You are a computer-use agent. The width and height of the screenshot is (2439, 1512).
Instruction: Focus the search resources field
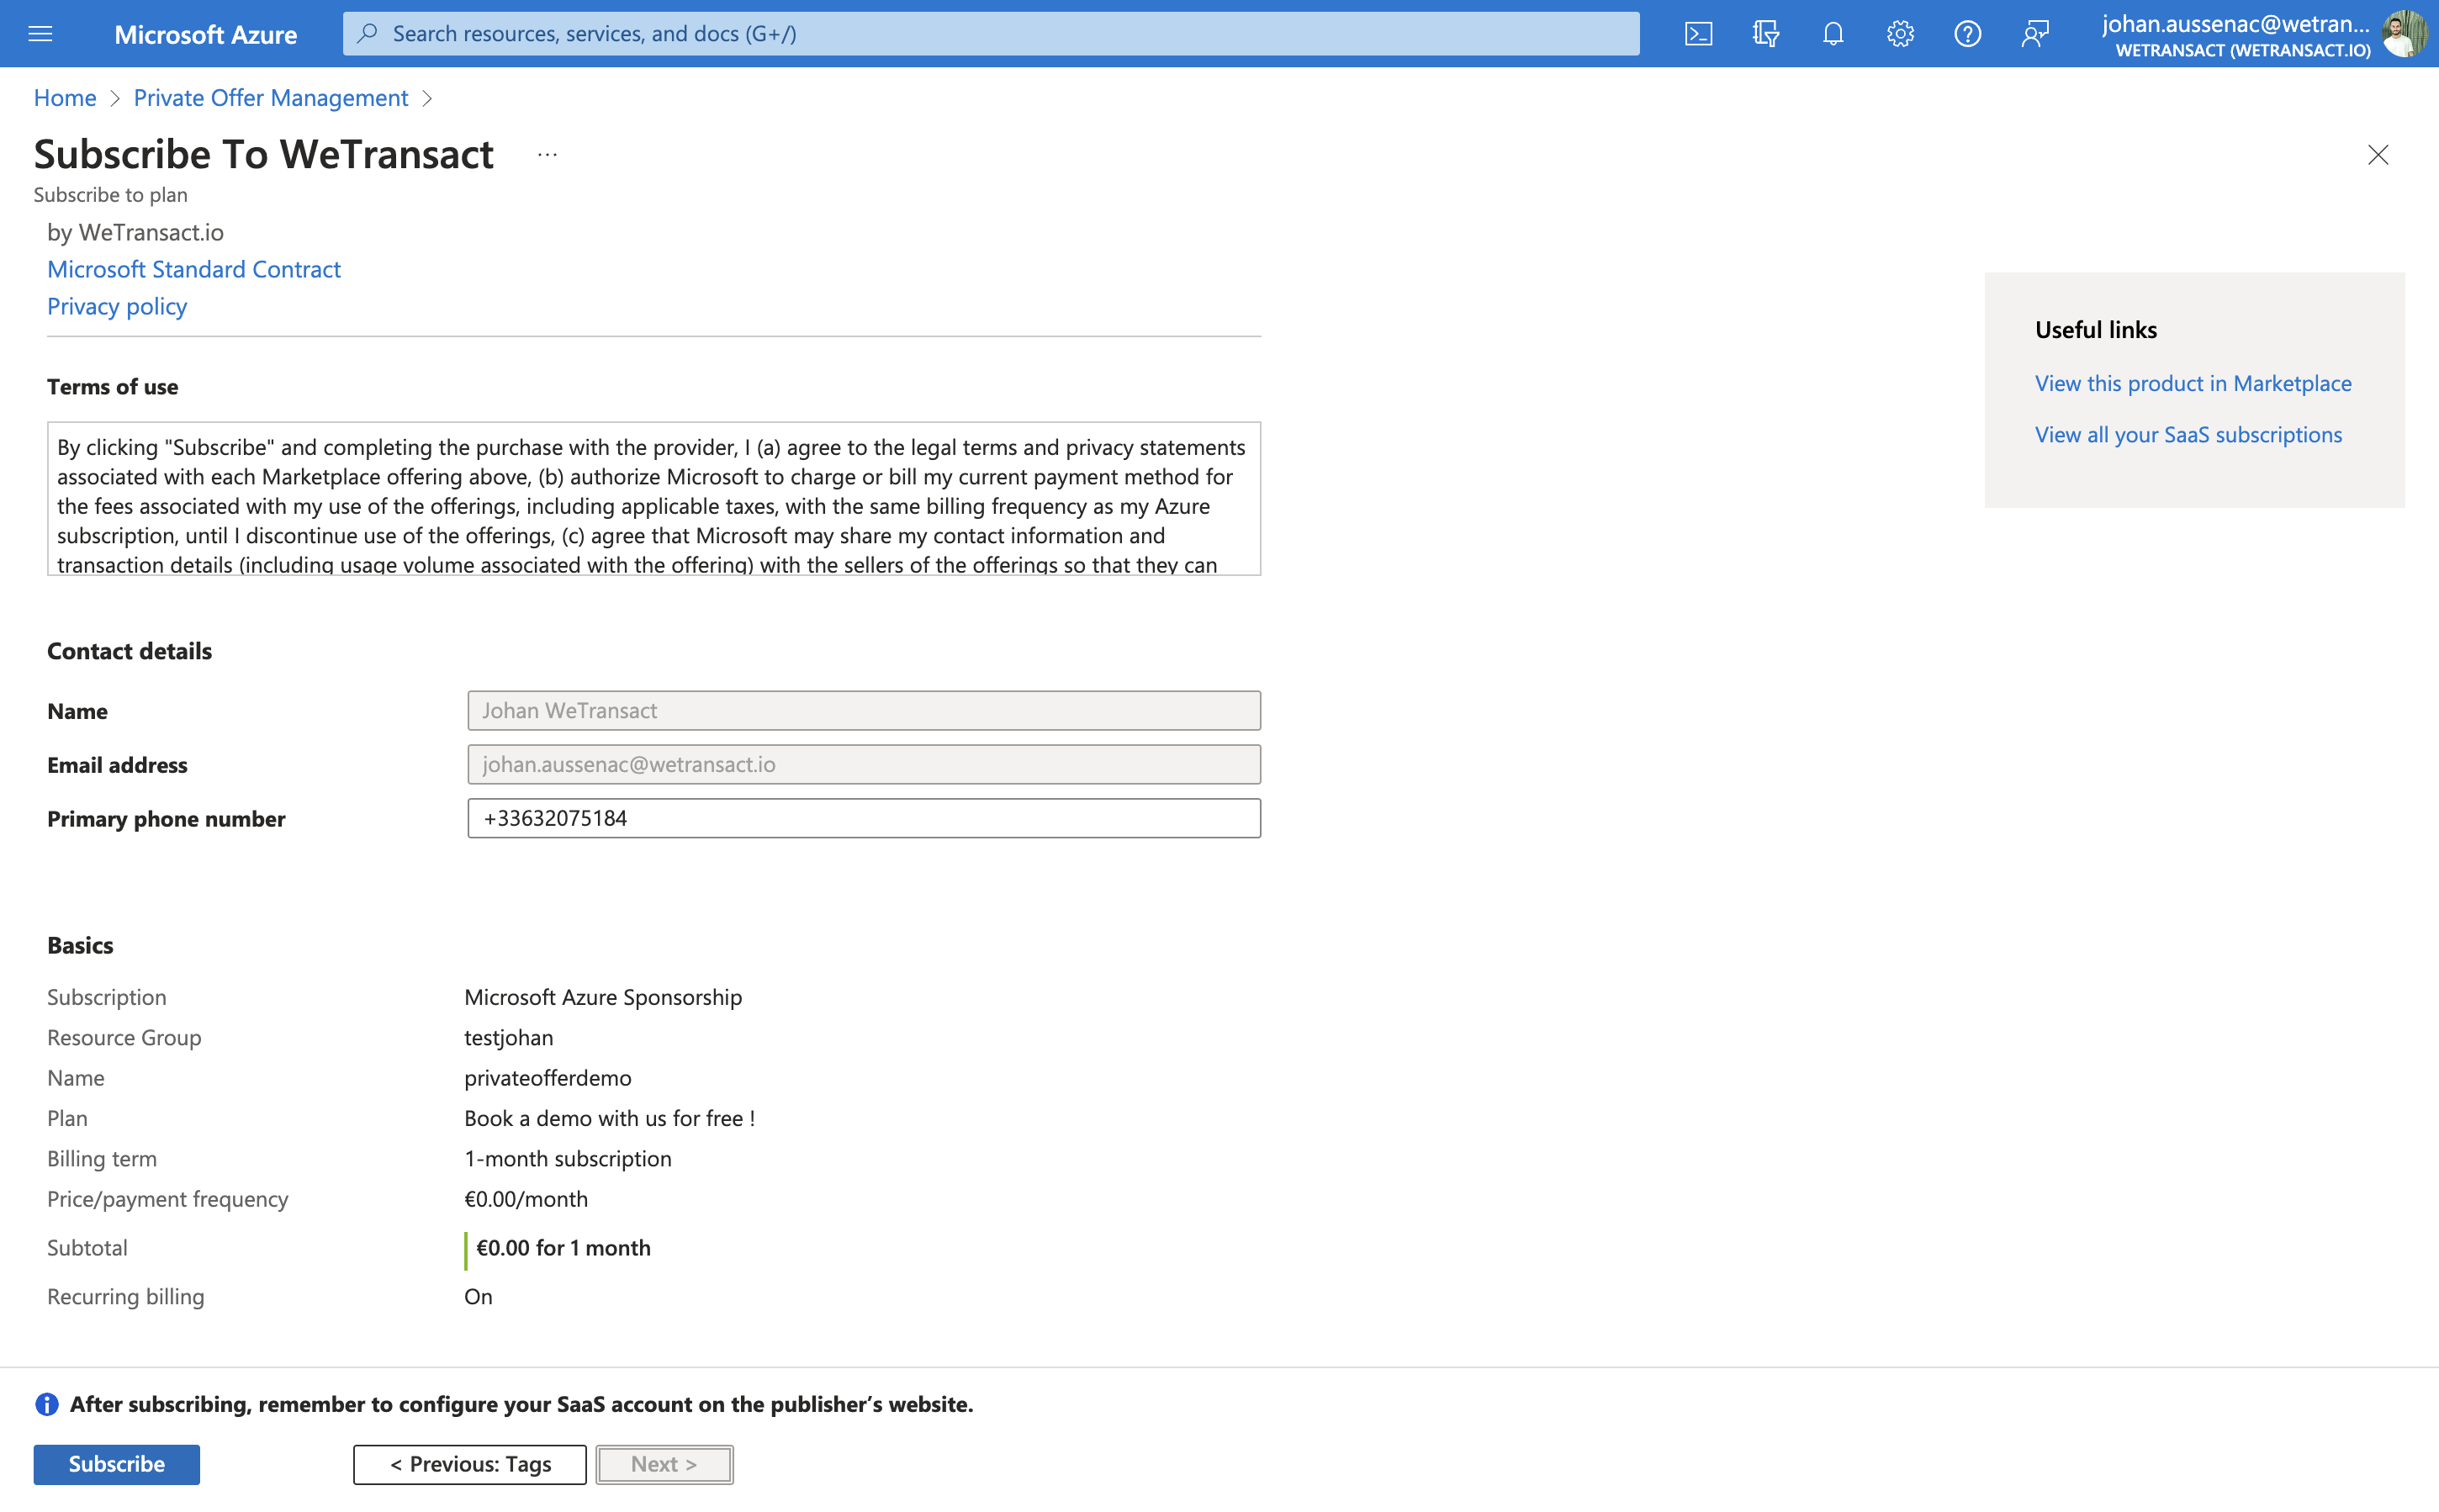coord(991,34)
